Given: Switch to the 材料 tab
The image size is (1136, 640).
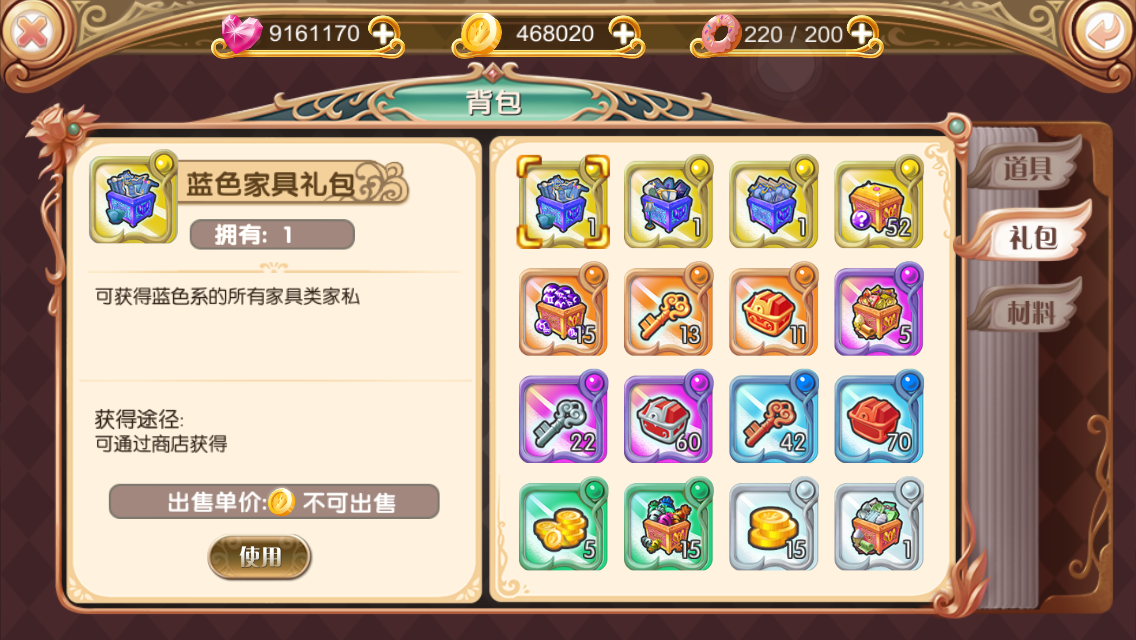Looking at the screenshot, I should point(1029,312).
